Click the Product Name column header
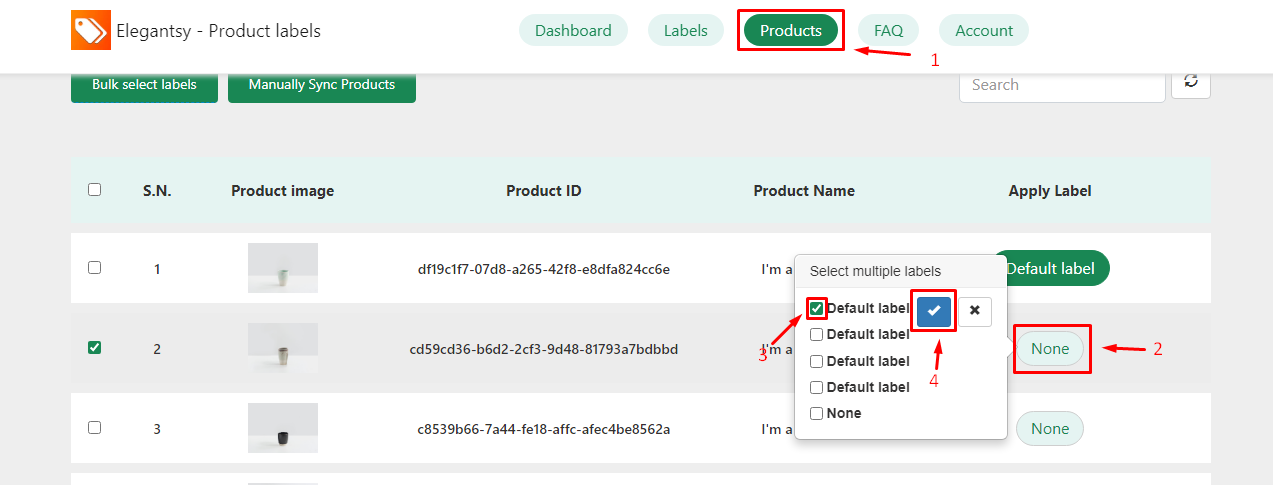This screenshot has width=1273, height=485. coord(804,190)
